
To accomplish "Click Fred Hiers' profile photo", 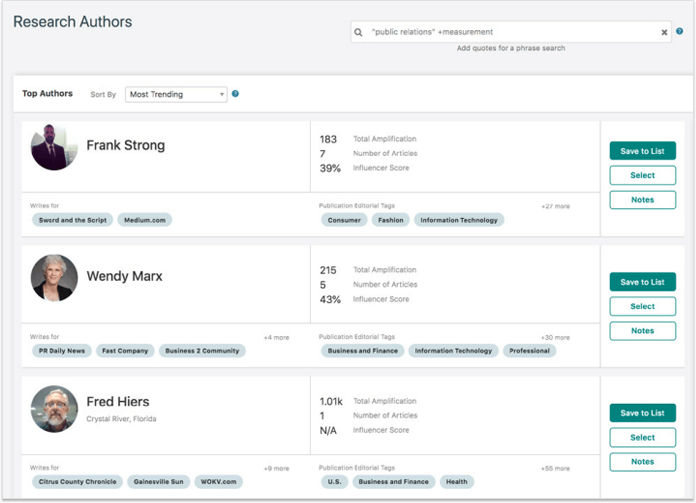I will (54, 409).
